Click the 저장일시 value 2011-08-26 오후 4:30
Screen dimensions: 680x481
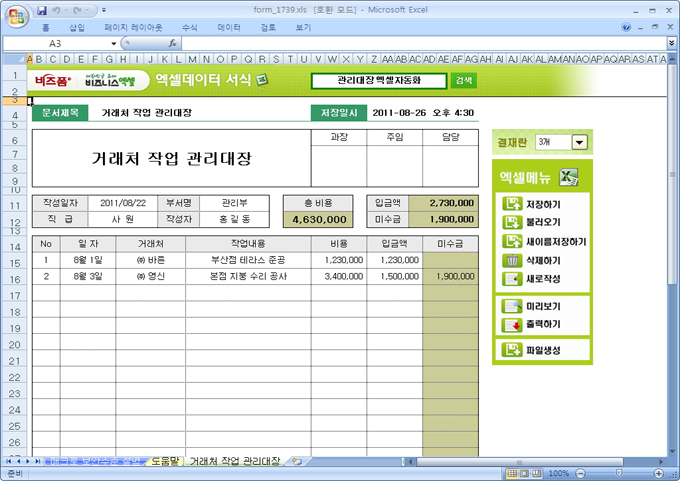coord(423,113)
